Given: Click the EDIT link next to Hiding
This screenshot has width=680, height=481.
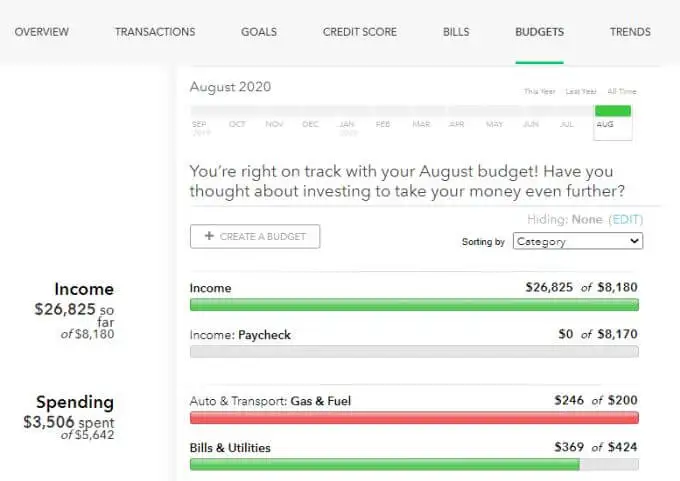Looking at the screenshot, I should click(625, 219).
